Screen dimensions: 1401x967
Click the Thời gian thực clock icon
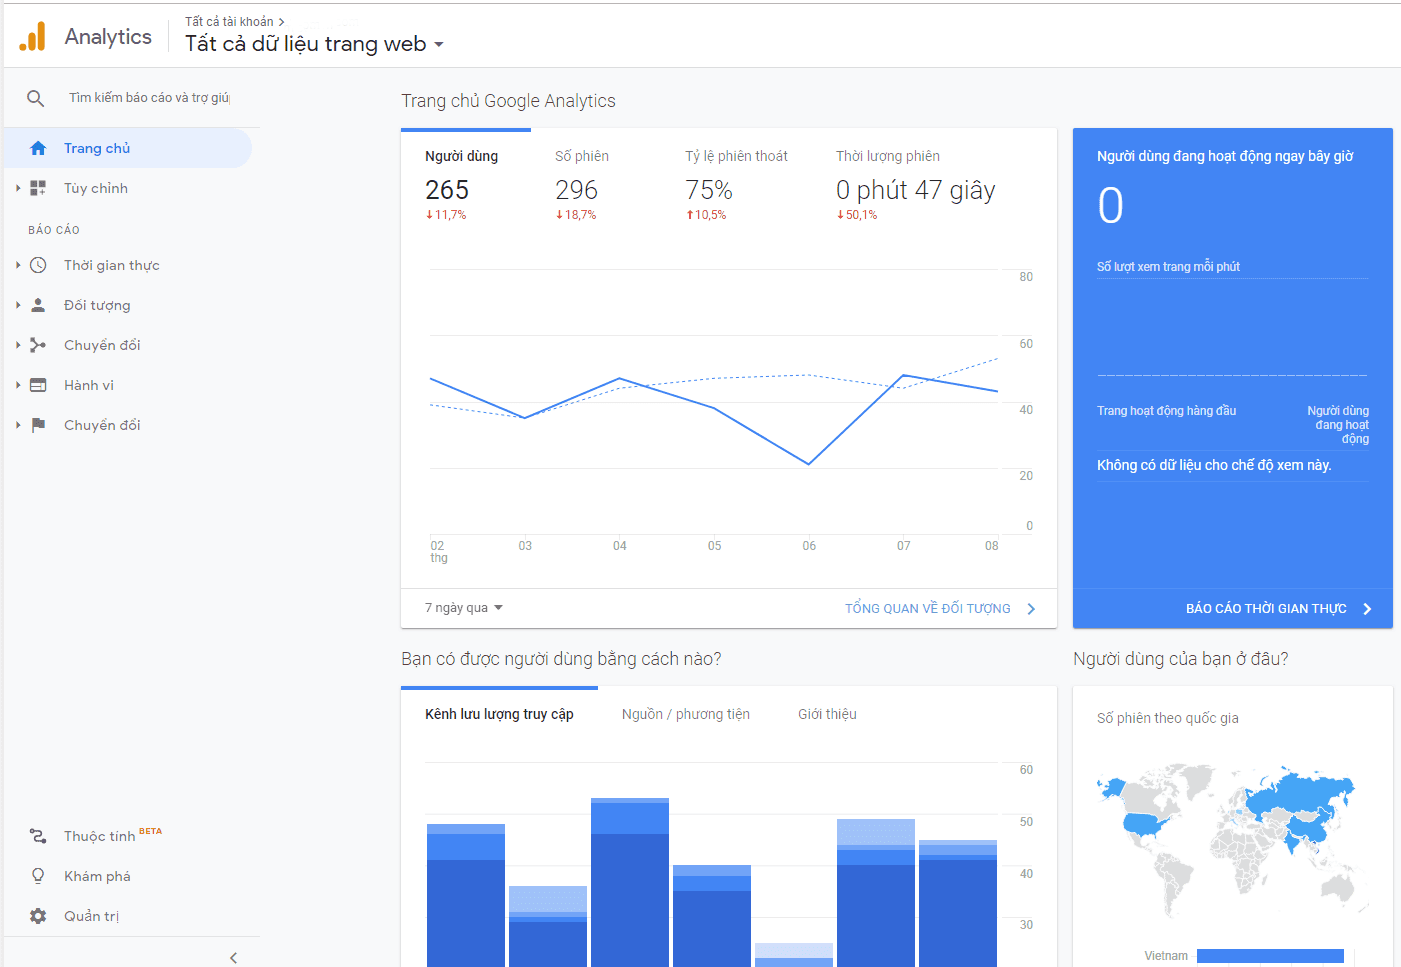38,265
